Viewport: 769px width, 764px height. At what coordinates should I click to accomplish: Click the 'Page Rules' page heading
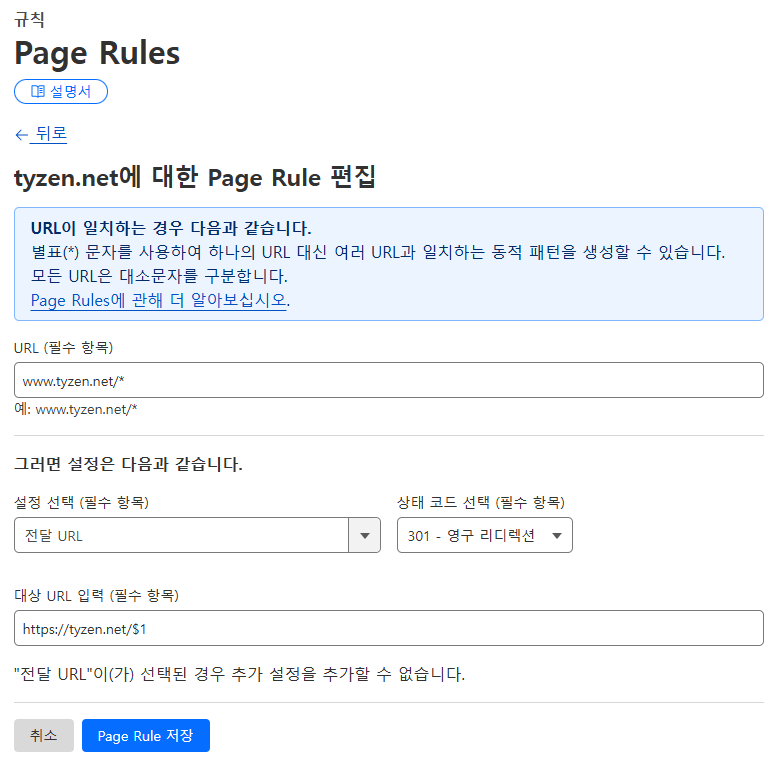pyautogui.click(x=97, y=53)
